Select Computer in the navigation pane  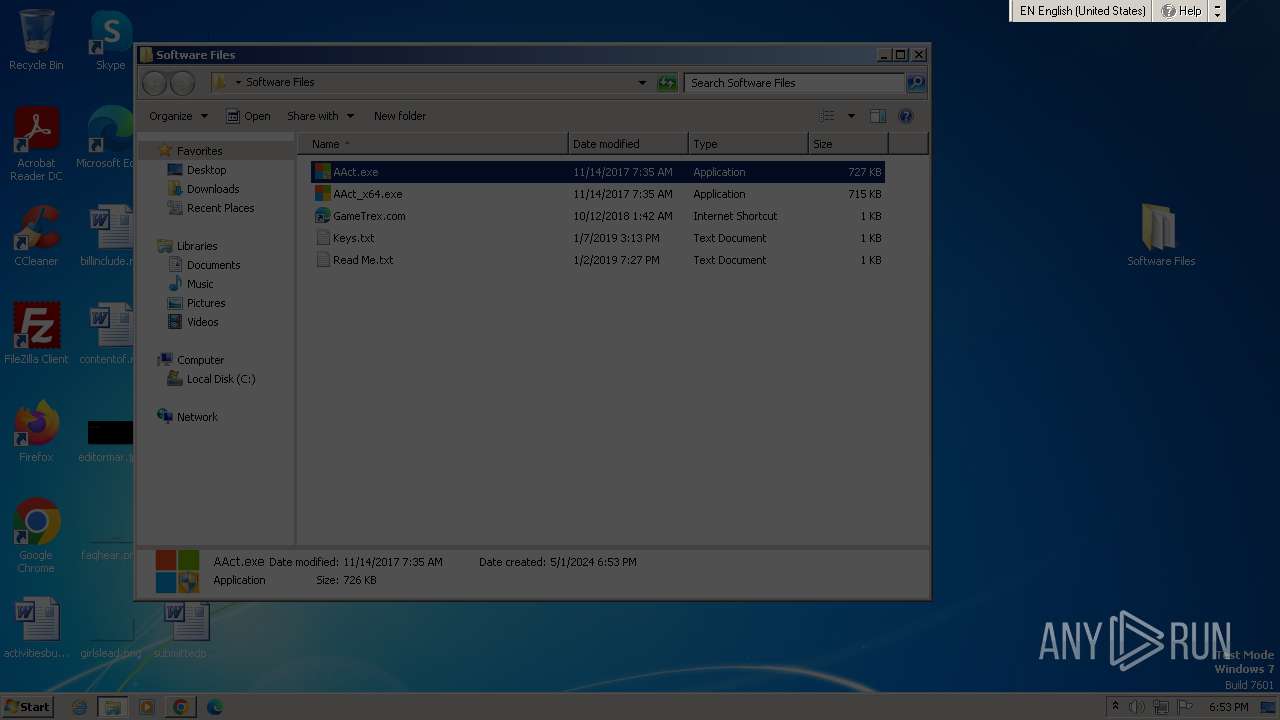(200, 360)
